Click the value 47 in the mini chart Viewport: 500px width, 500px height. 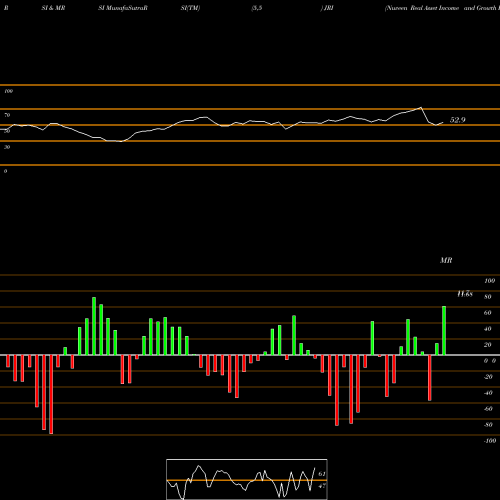click(322, 486)
